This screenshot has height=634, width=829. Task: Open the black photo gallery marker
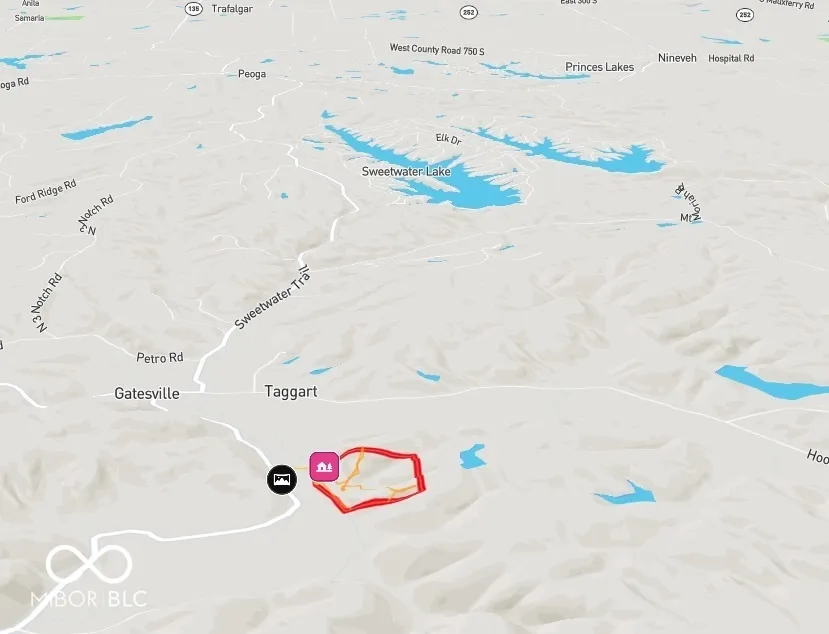[x=282, y=480]
